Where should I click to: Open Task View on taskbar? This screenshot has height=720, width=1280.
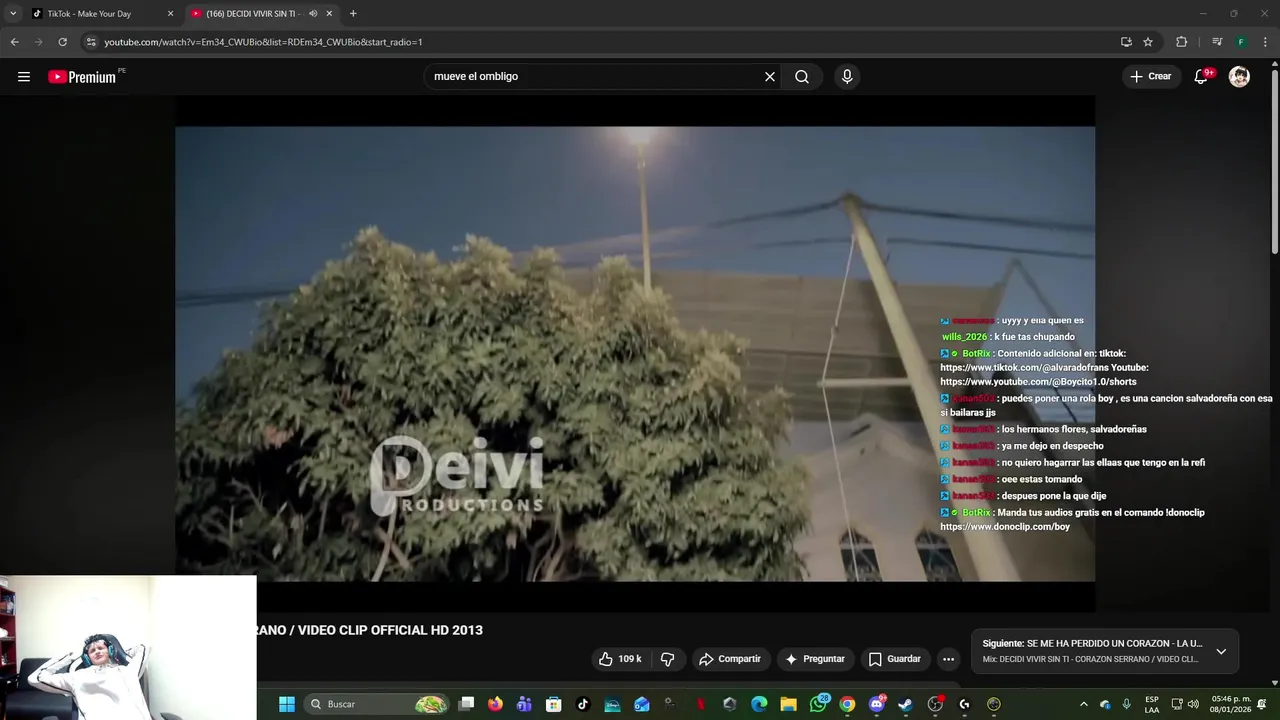[466, 704]
